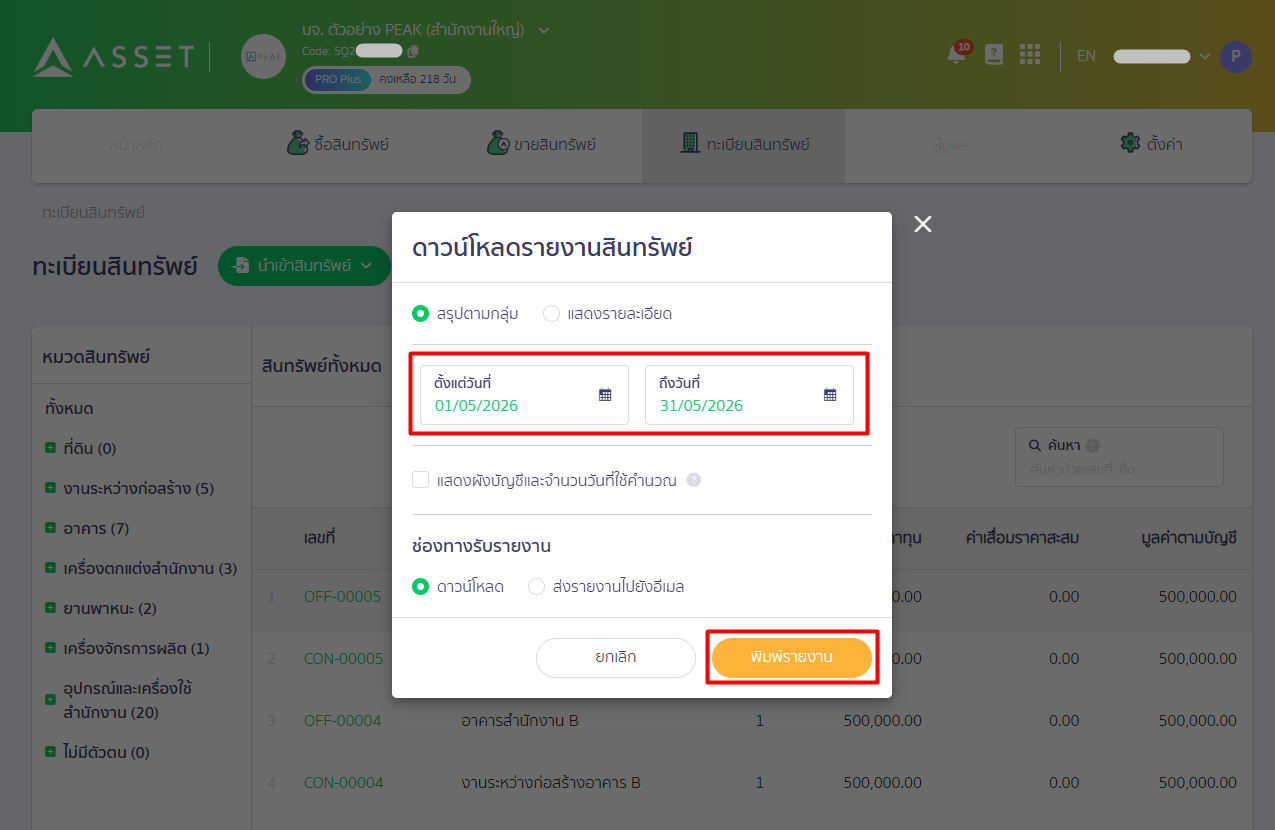Close the download report dialog
Screen dimensions: 1275x830
point(922,224)
